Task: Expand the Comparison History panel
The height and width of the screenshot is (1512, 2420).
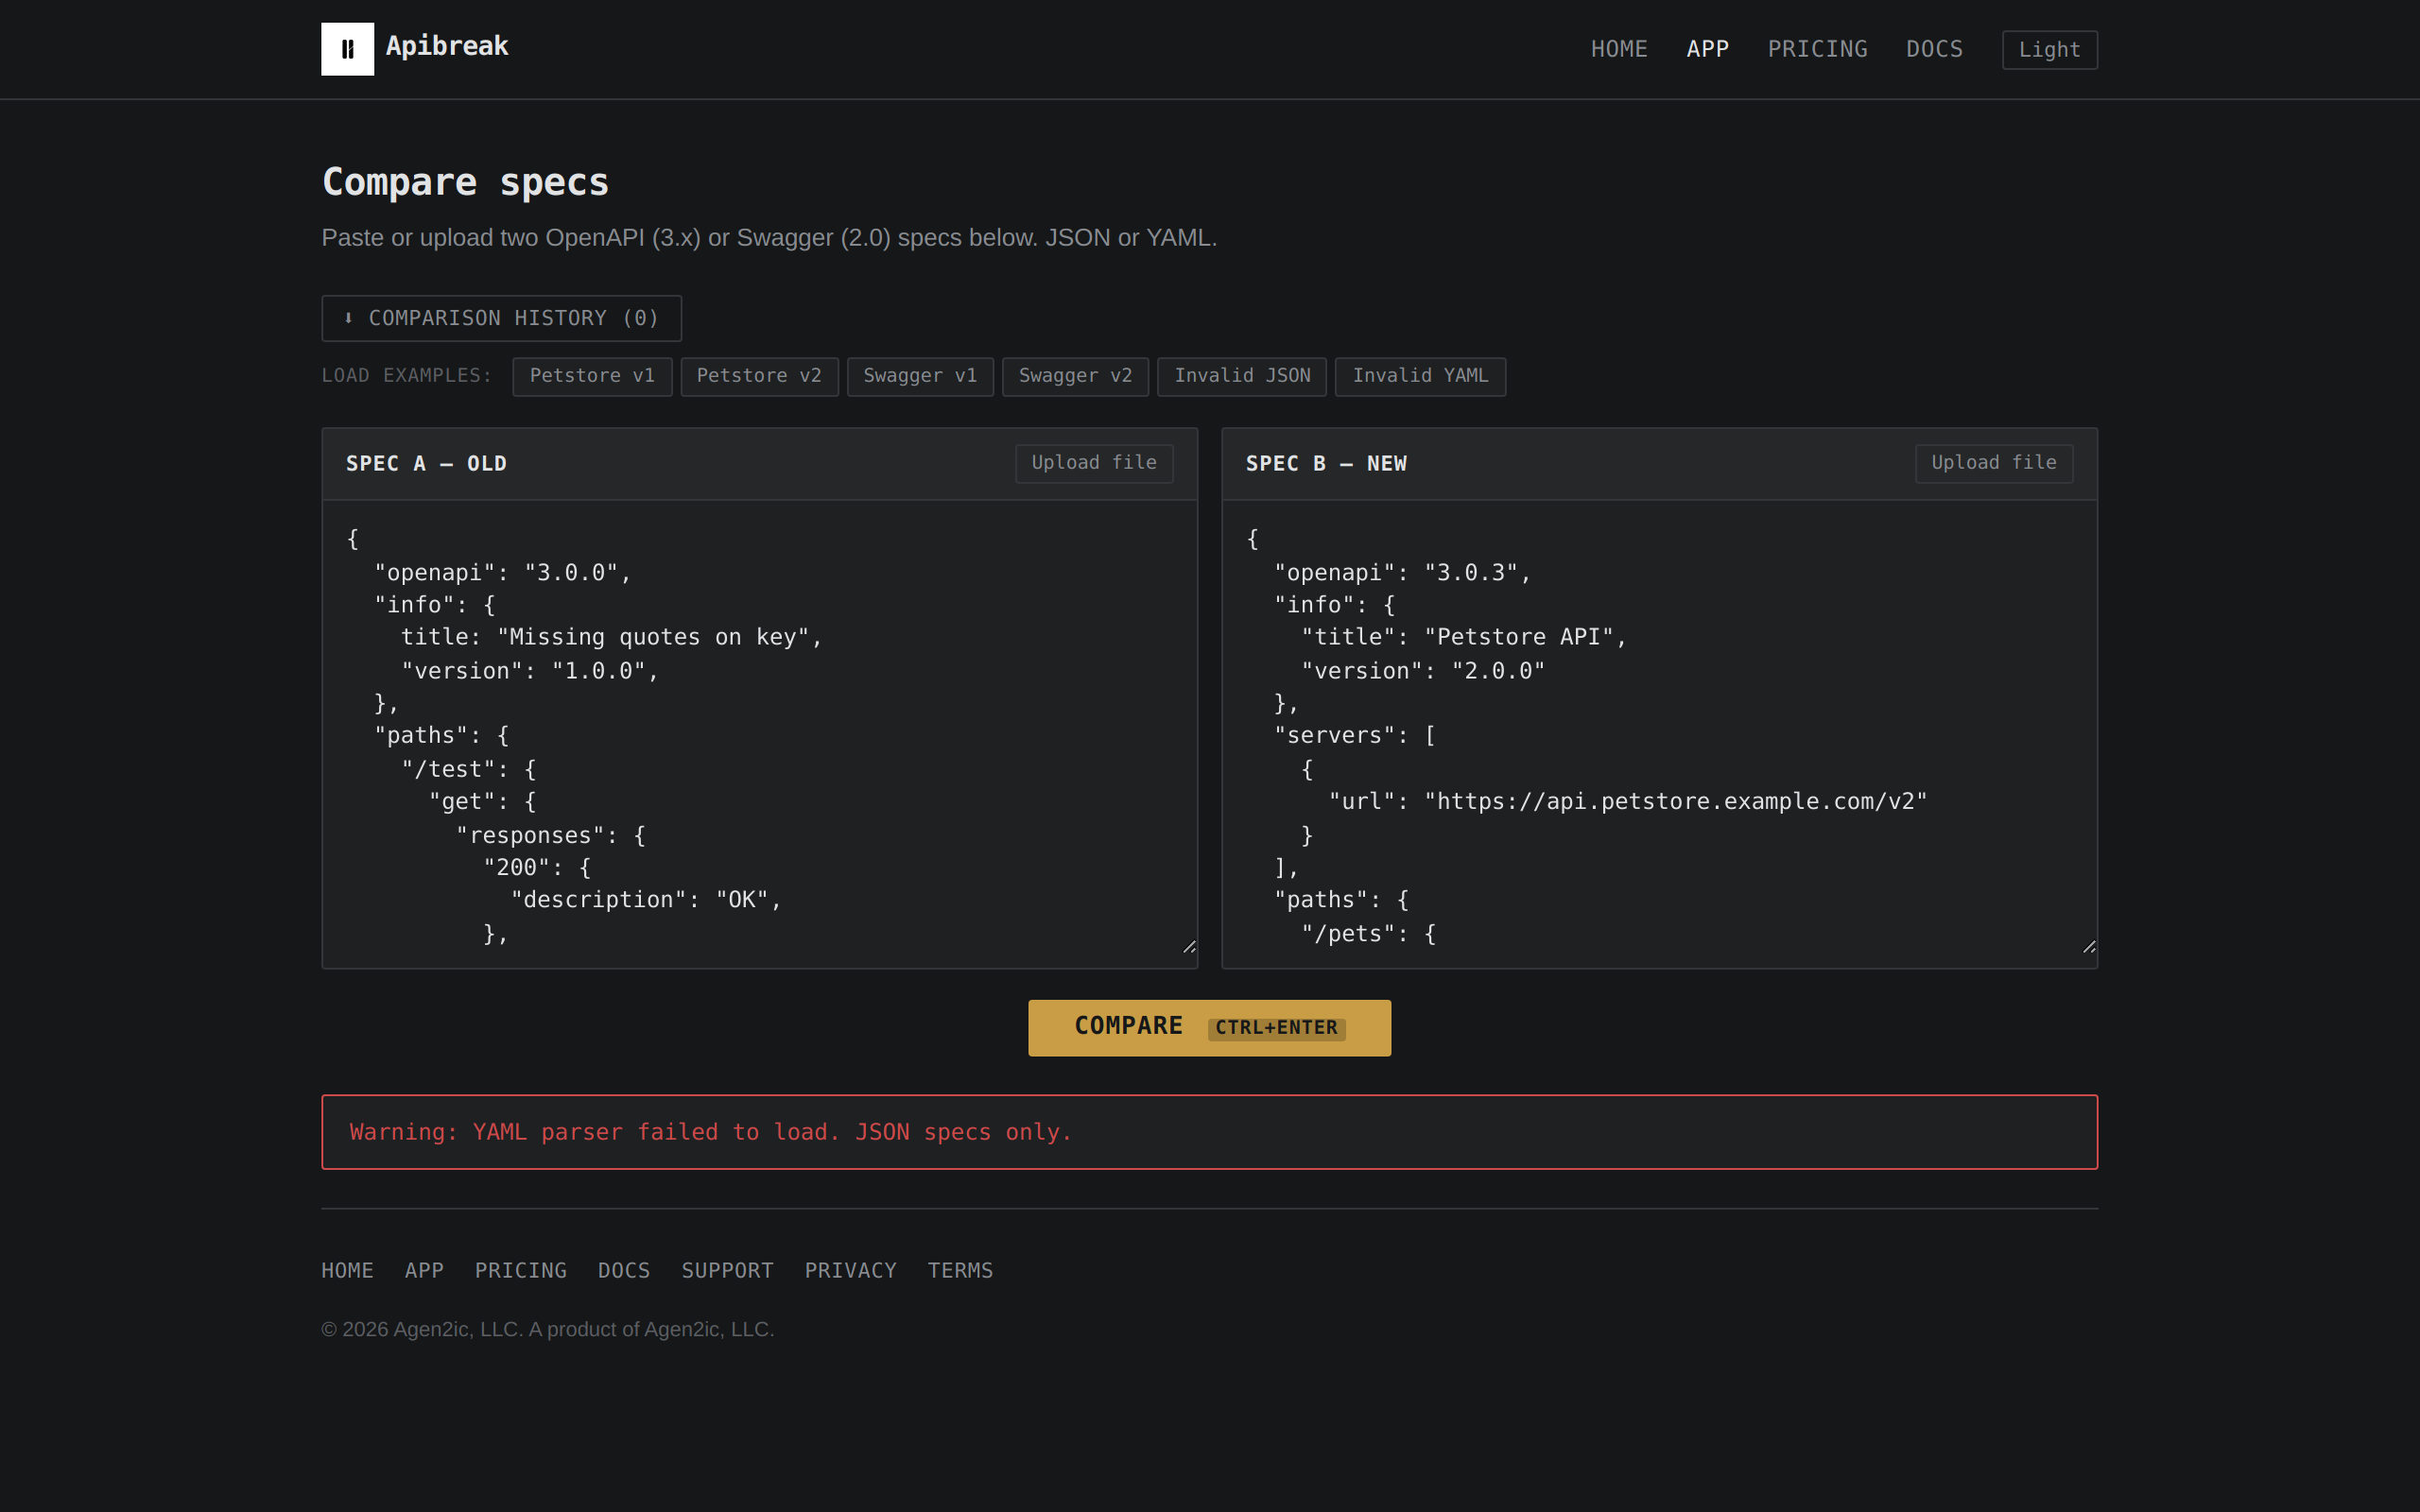Action: coord(501,318)
